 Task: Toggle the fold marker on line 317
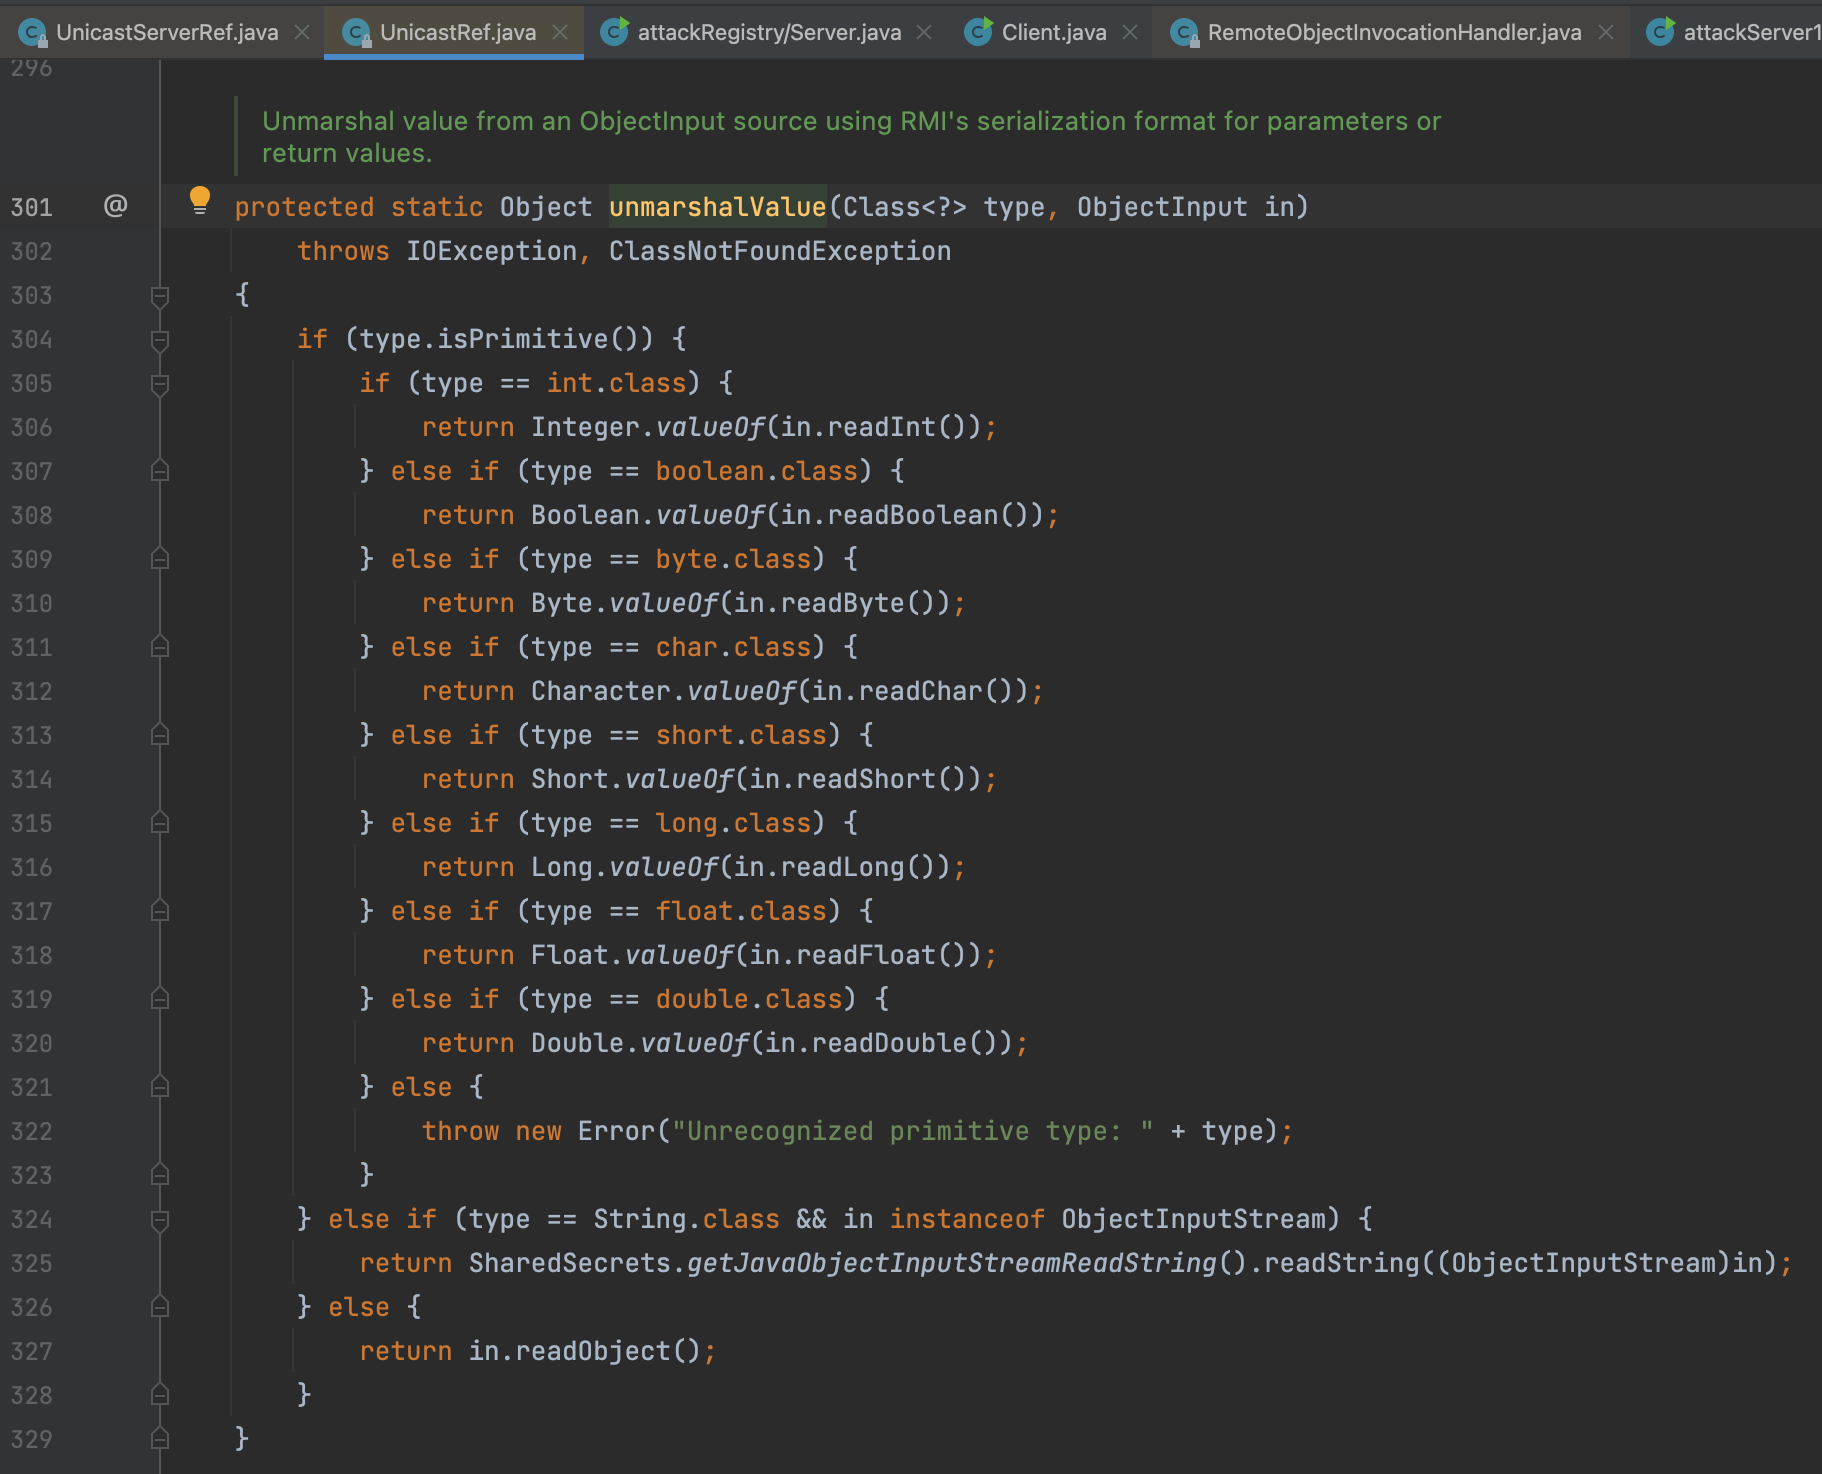click(160, 911)
